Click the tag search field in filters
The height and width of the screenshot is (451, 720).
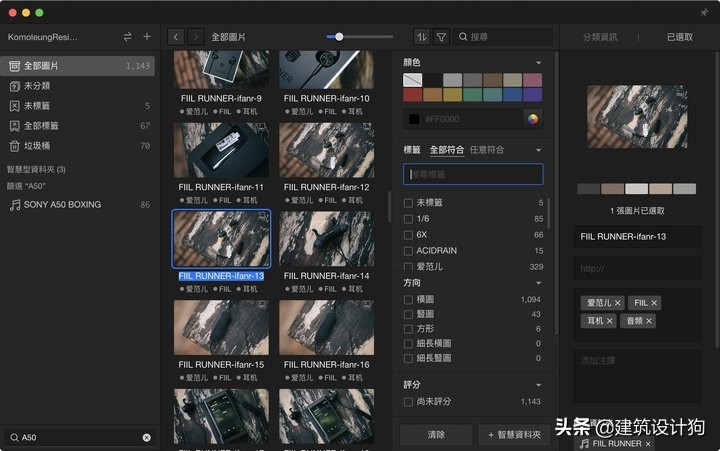pos(473,175)
